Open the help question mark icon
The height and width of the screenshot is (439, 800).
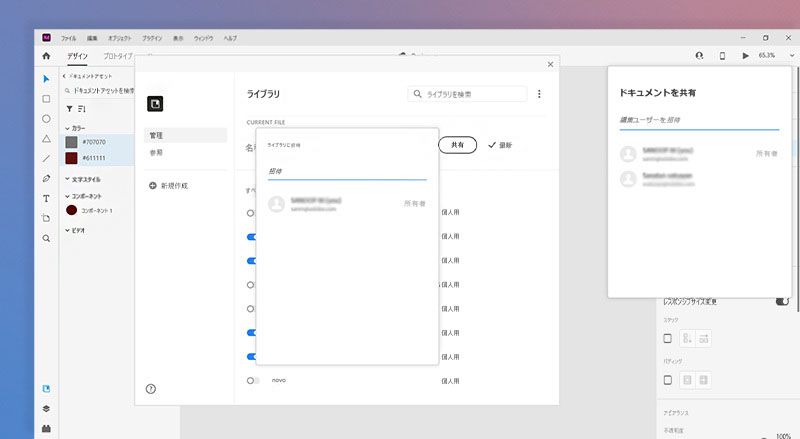click(151, 389)
